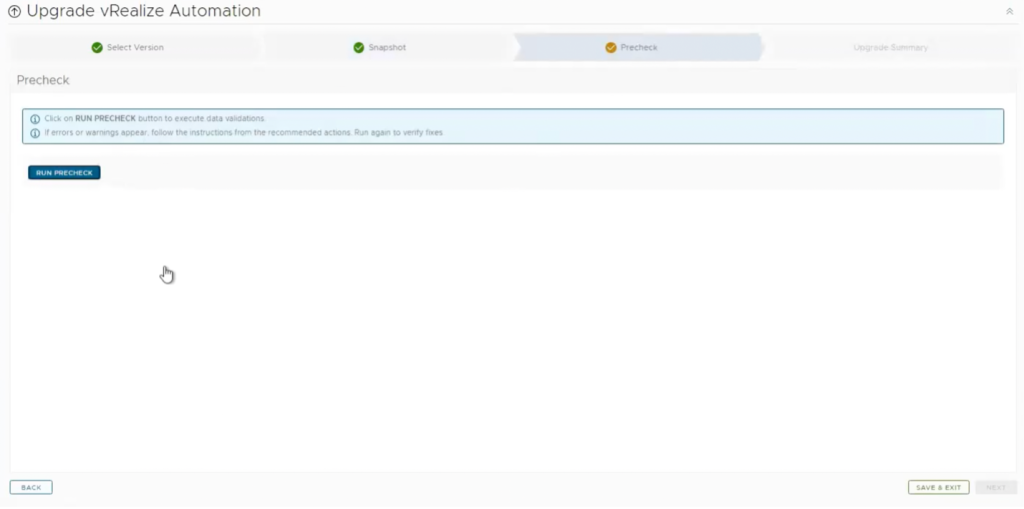Click the upgrade arrow icon beside title
This screenshot has height=509, width=1024.
click(14, 11)
